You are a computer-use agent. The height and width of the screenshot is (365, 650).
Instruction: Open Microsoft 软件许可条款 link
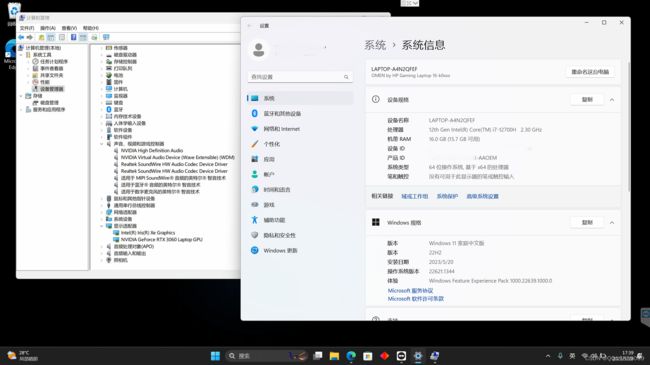tap(416, 299)
